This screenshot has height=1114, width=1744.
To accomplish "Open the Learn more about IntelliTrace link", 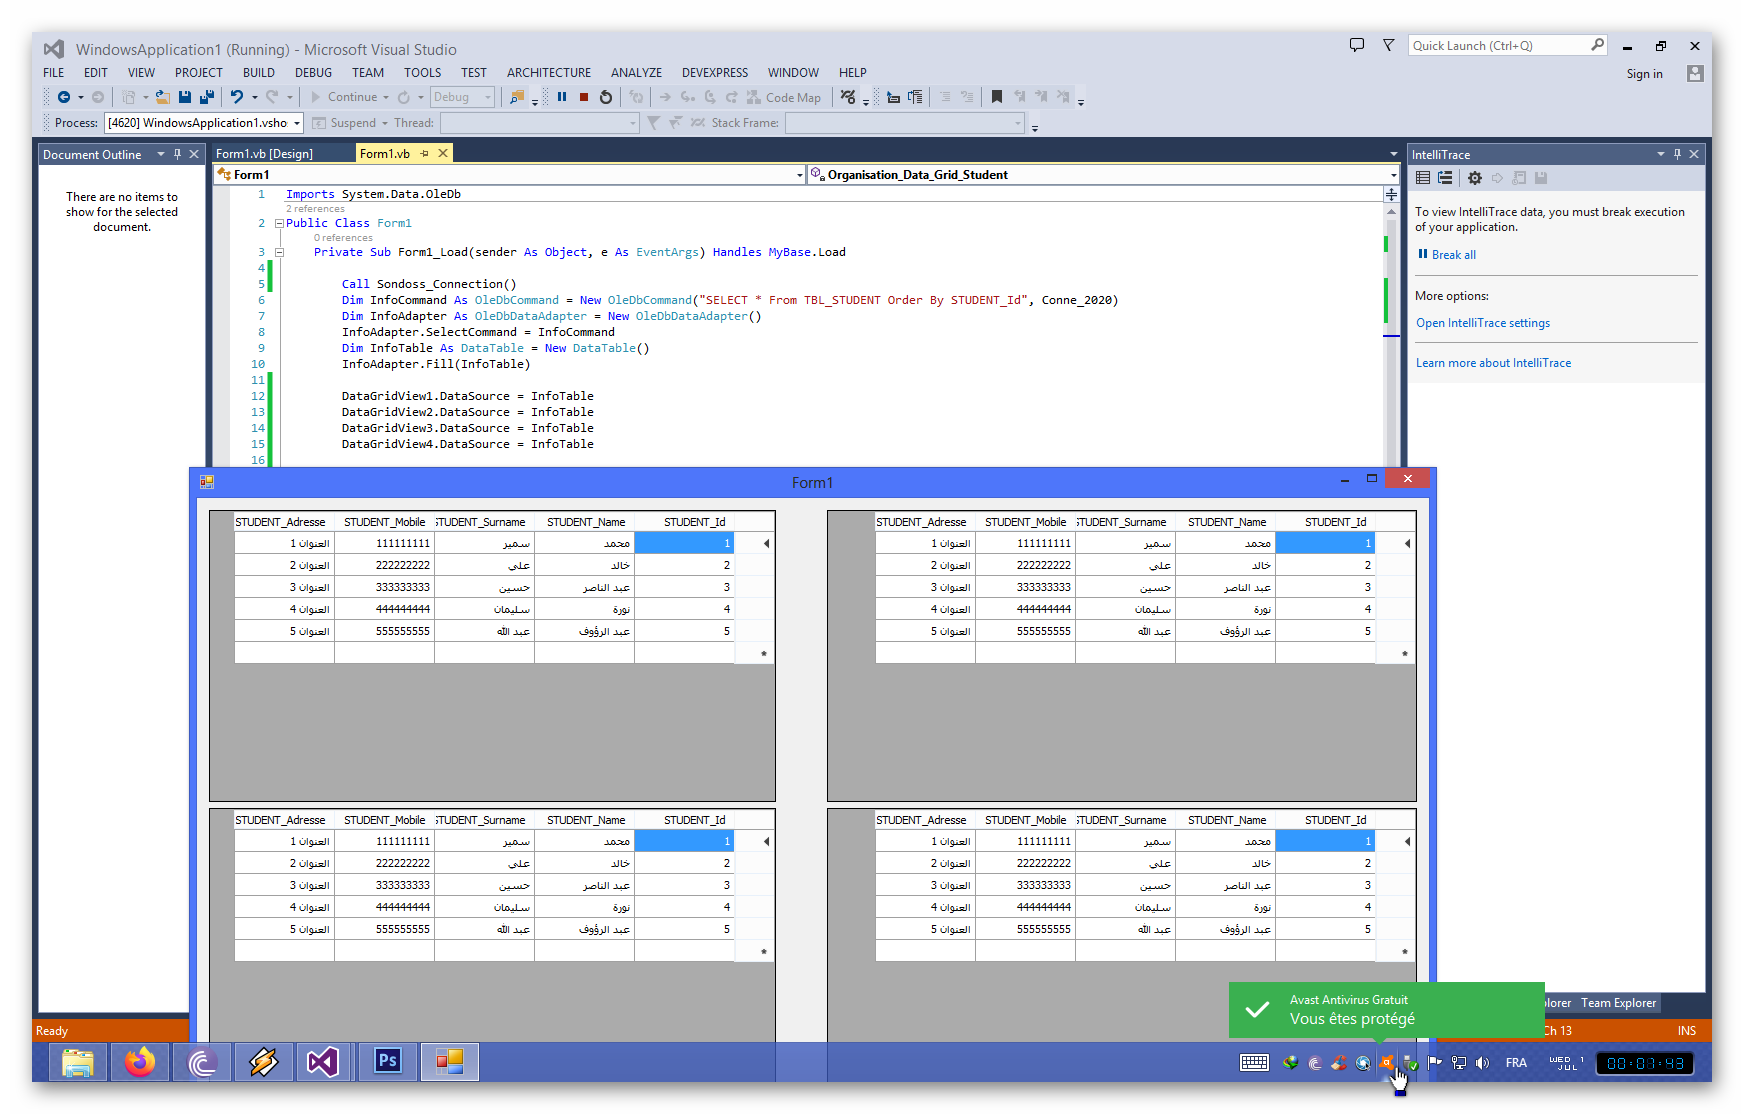I will [1493, 363].
